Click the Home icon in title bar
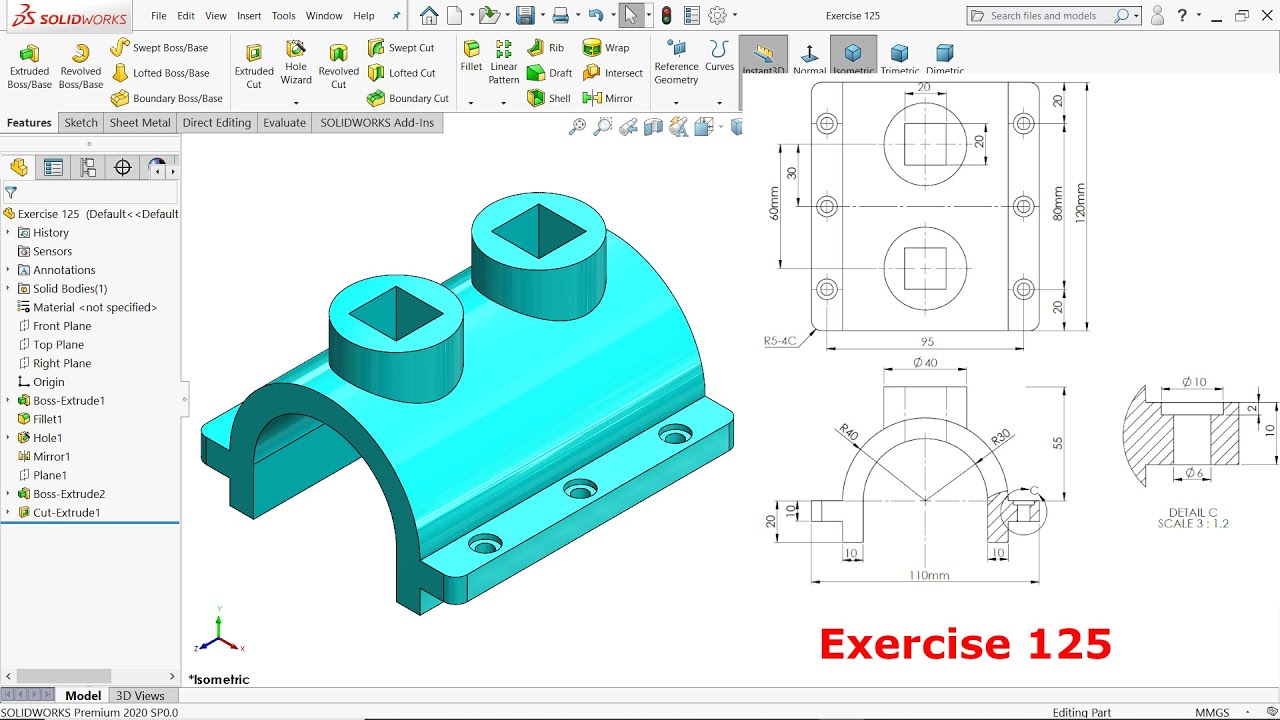Screen dimensions: 1280x720 coord(429,15)
